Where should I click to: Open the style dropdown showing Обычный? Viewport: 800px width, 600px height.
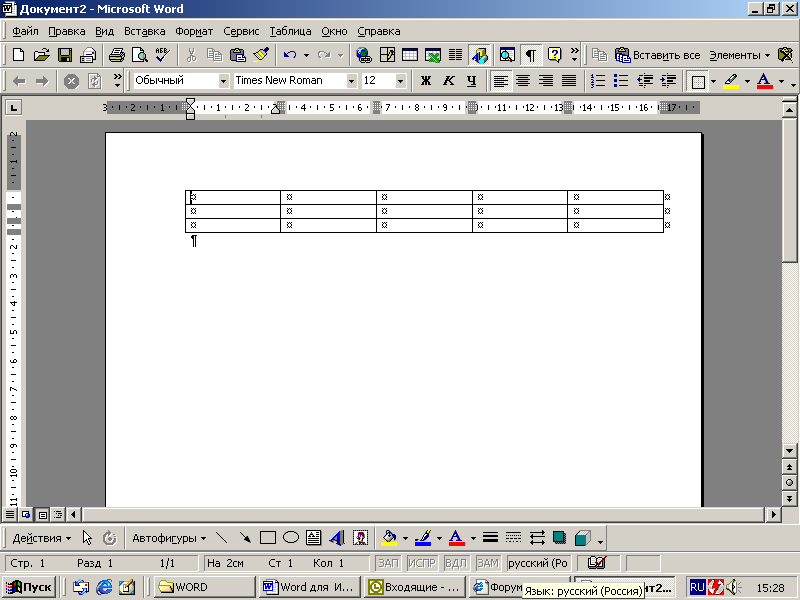tap(223, 81)
